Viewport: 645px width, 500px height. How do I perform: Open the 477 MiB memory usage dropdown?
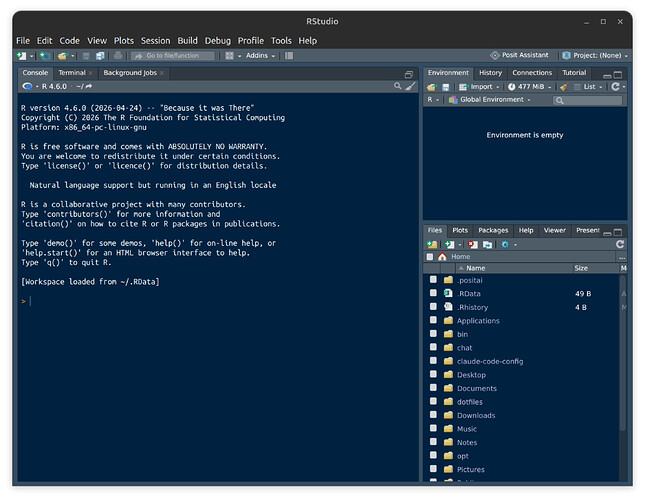[529, 87]
